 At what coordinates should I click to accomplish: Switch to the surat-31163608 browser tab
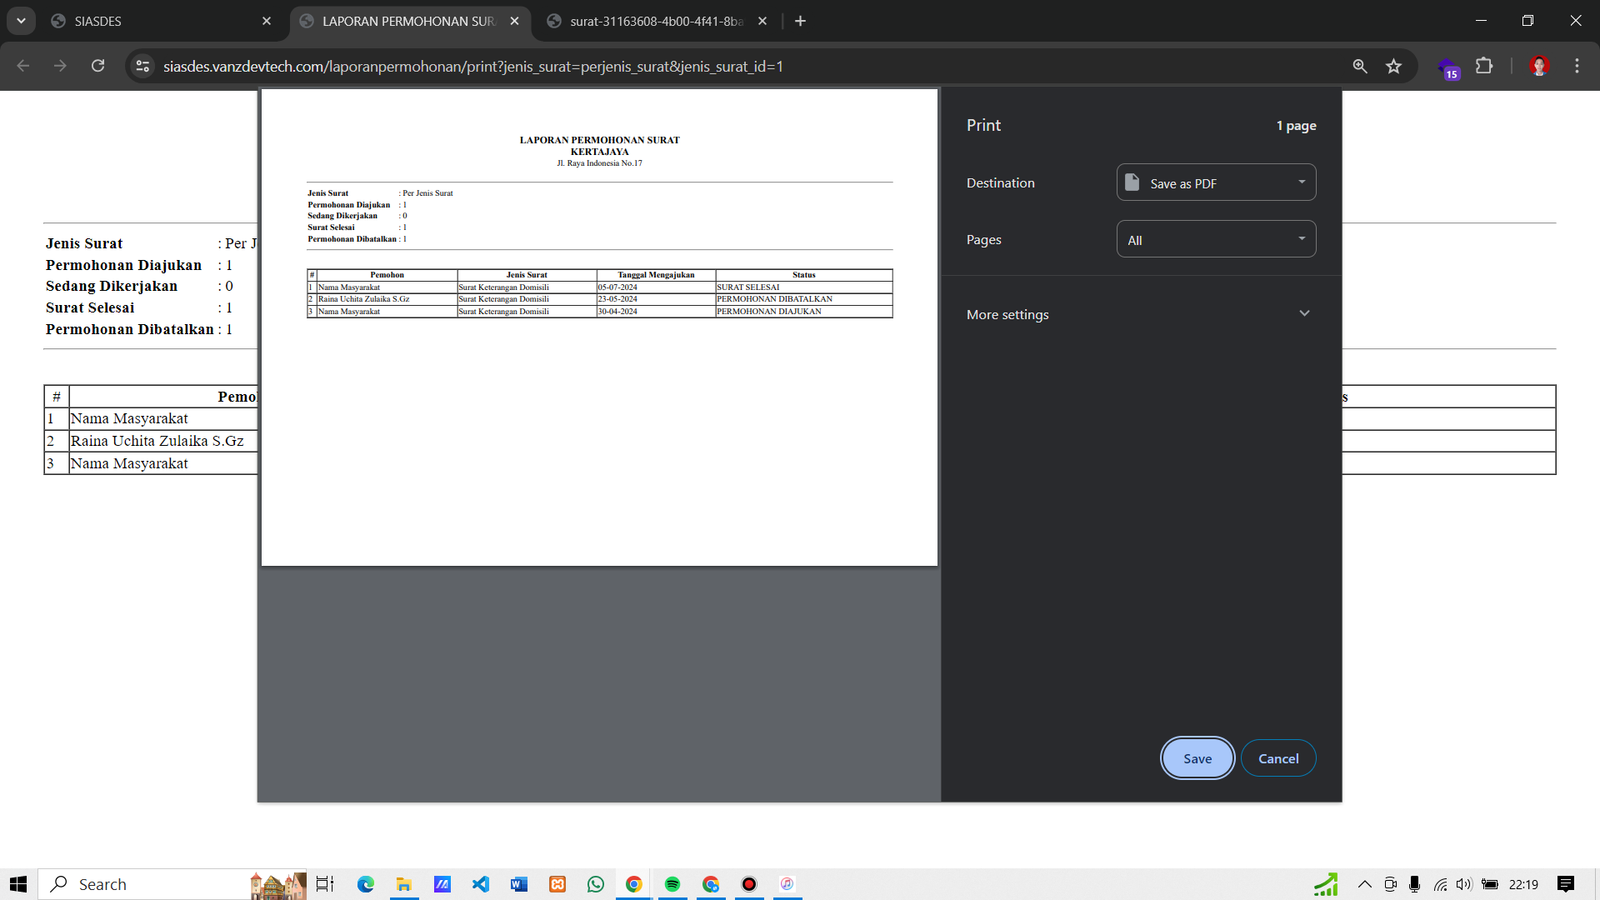[655, 21]
